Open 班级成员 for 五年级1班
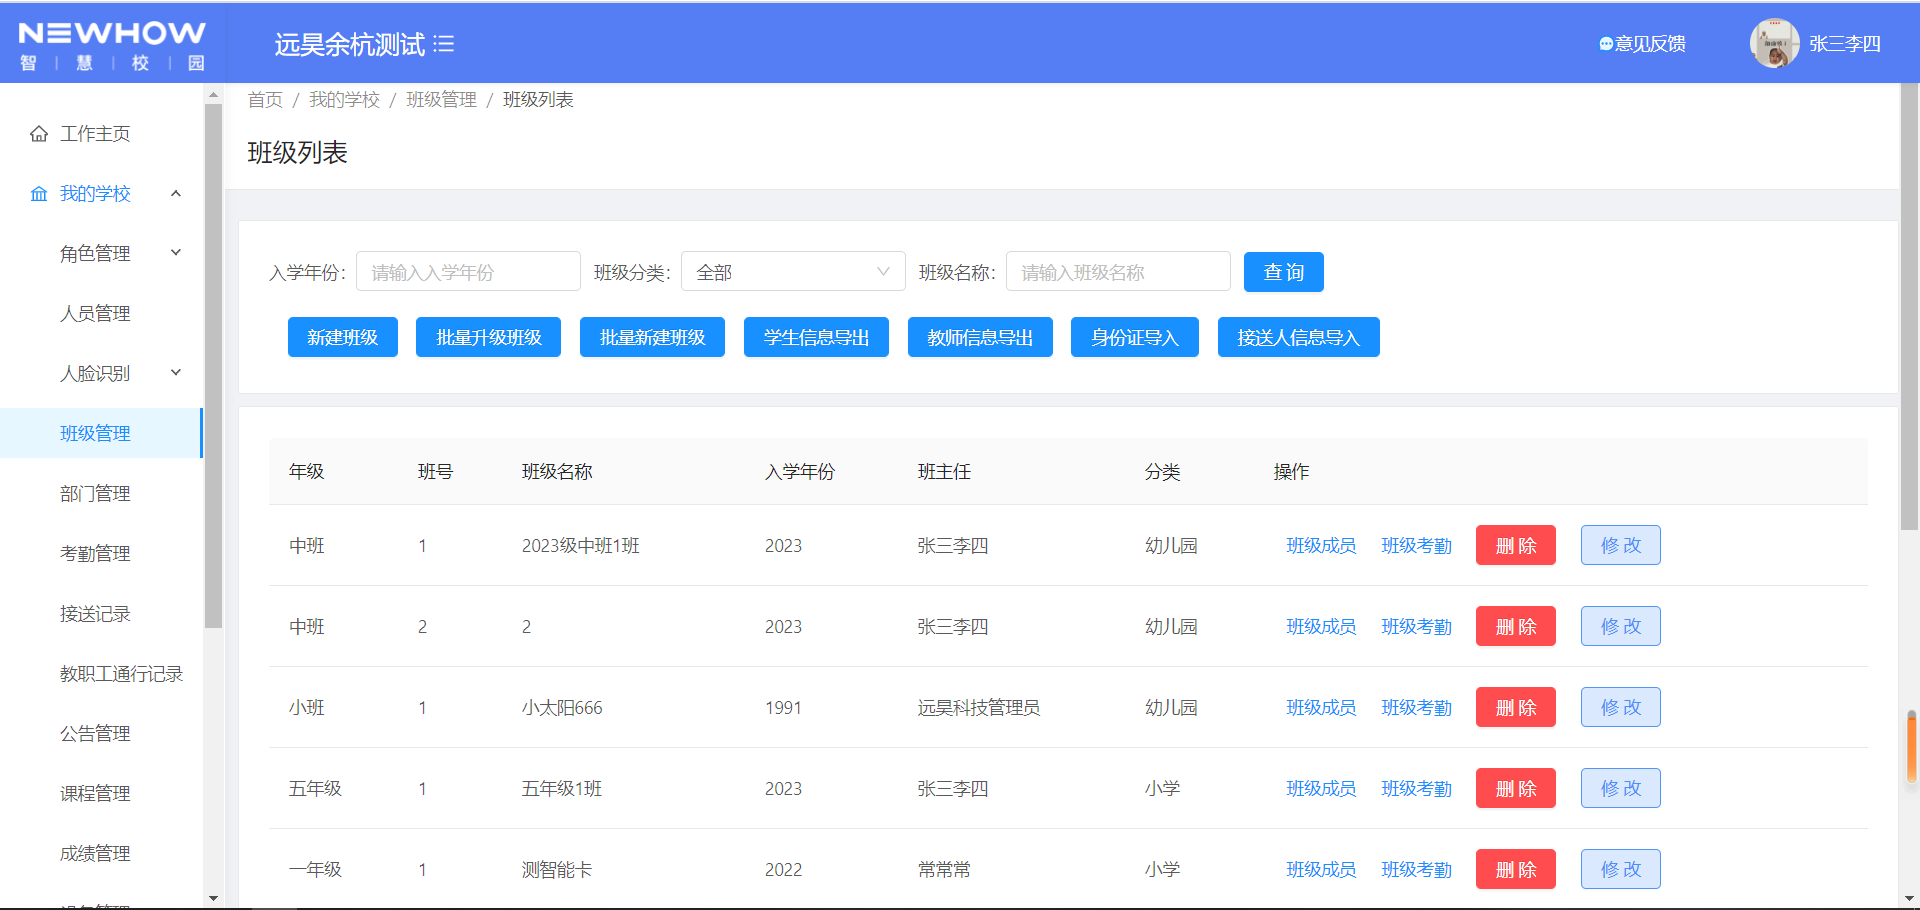The image size is (1920, 910). pyautogui.click(x=1321, y=789)
